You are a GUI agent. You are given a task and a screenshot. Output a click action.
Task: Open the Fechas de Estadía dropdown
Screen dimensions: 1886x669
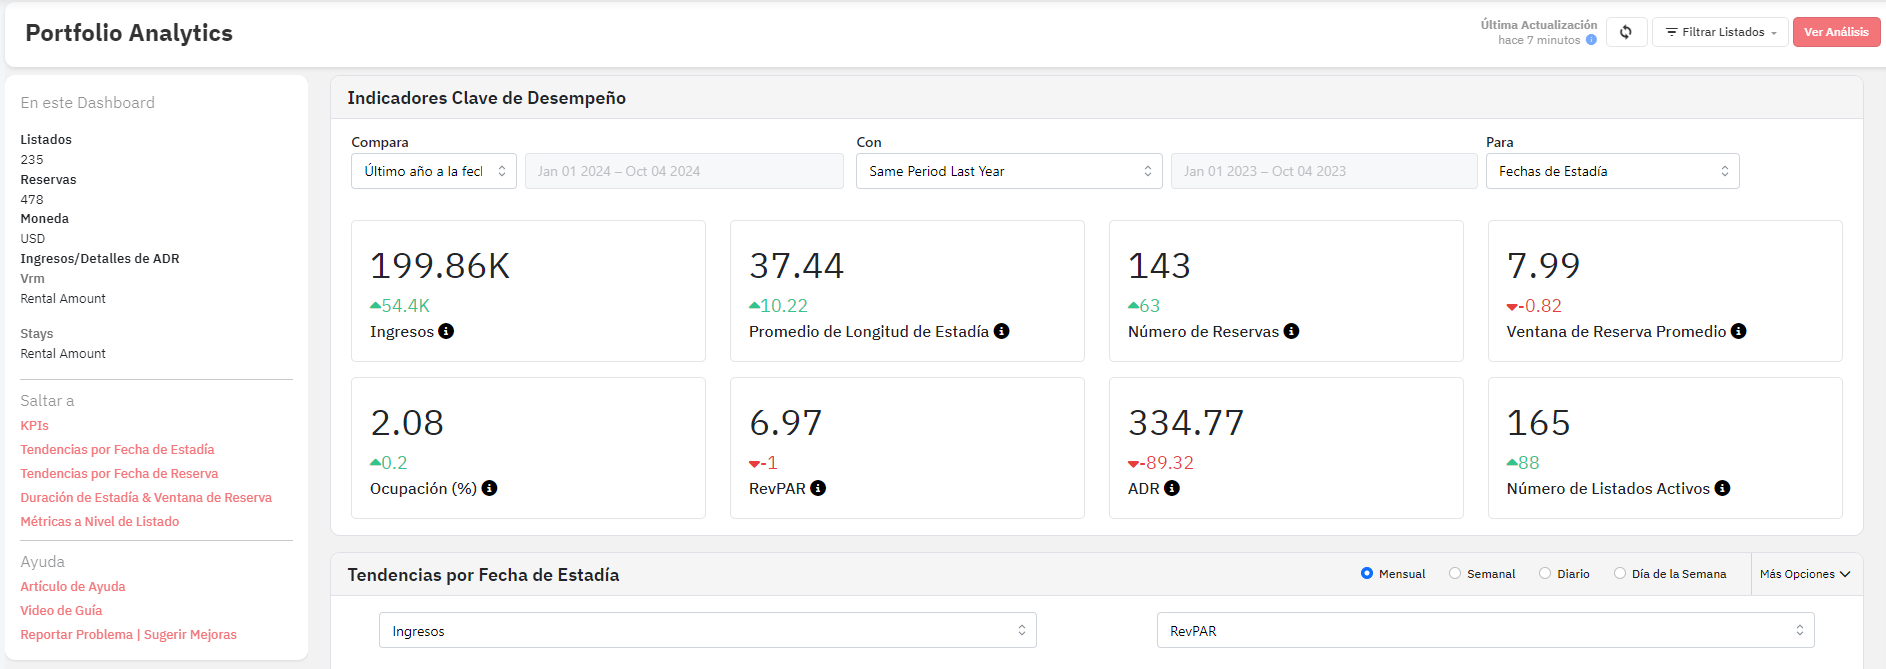[x=1612, y=171]
